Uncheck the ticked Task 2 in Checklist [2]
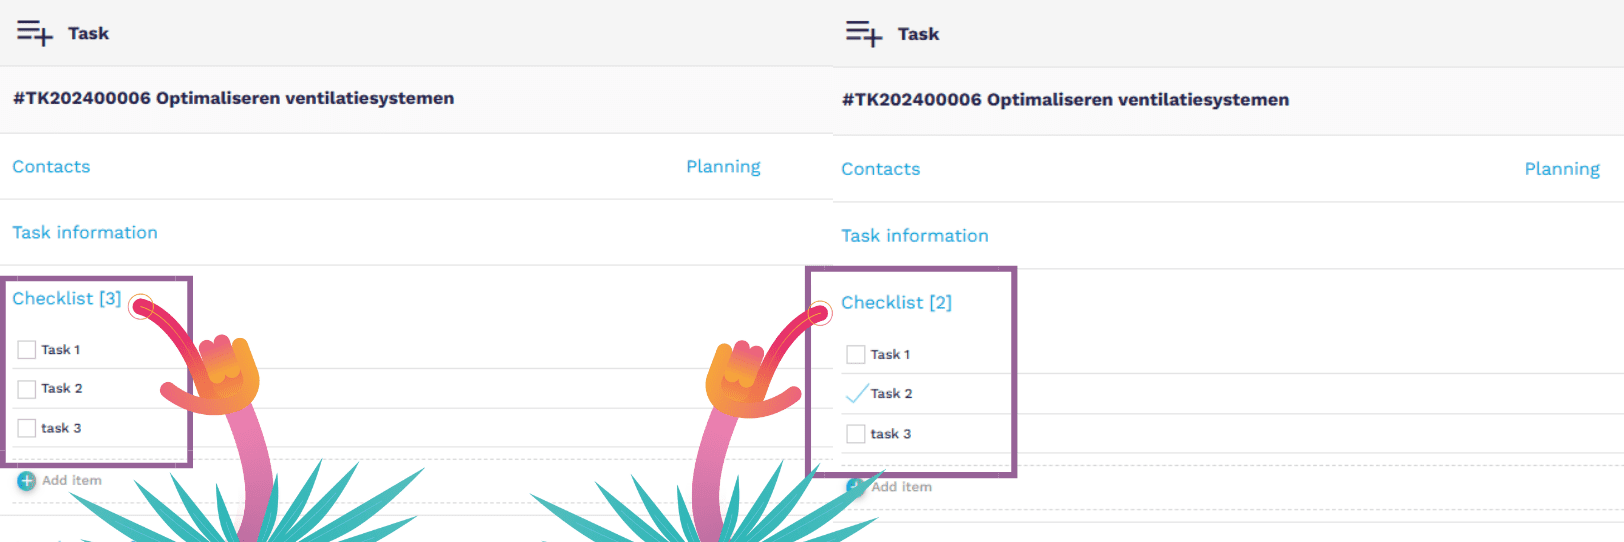Screen dimensions: 1624x542 point(856,394)
